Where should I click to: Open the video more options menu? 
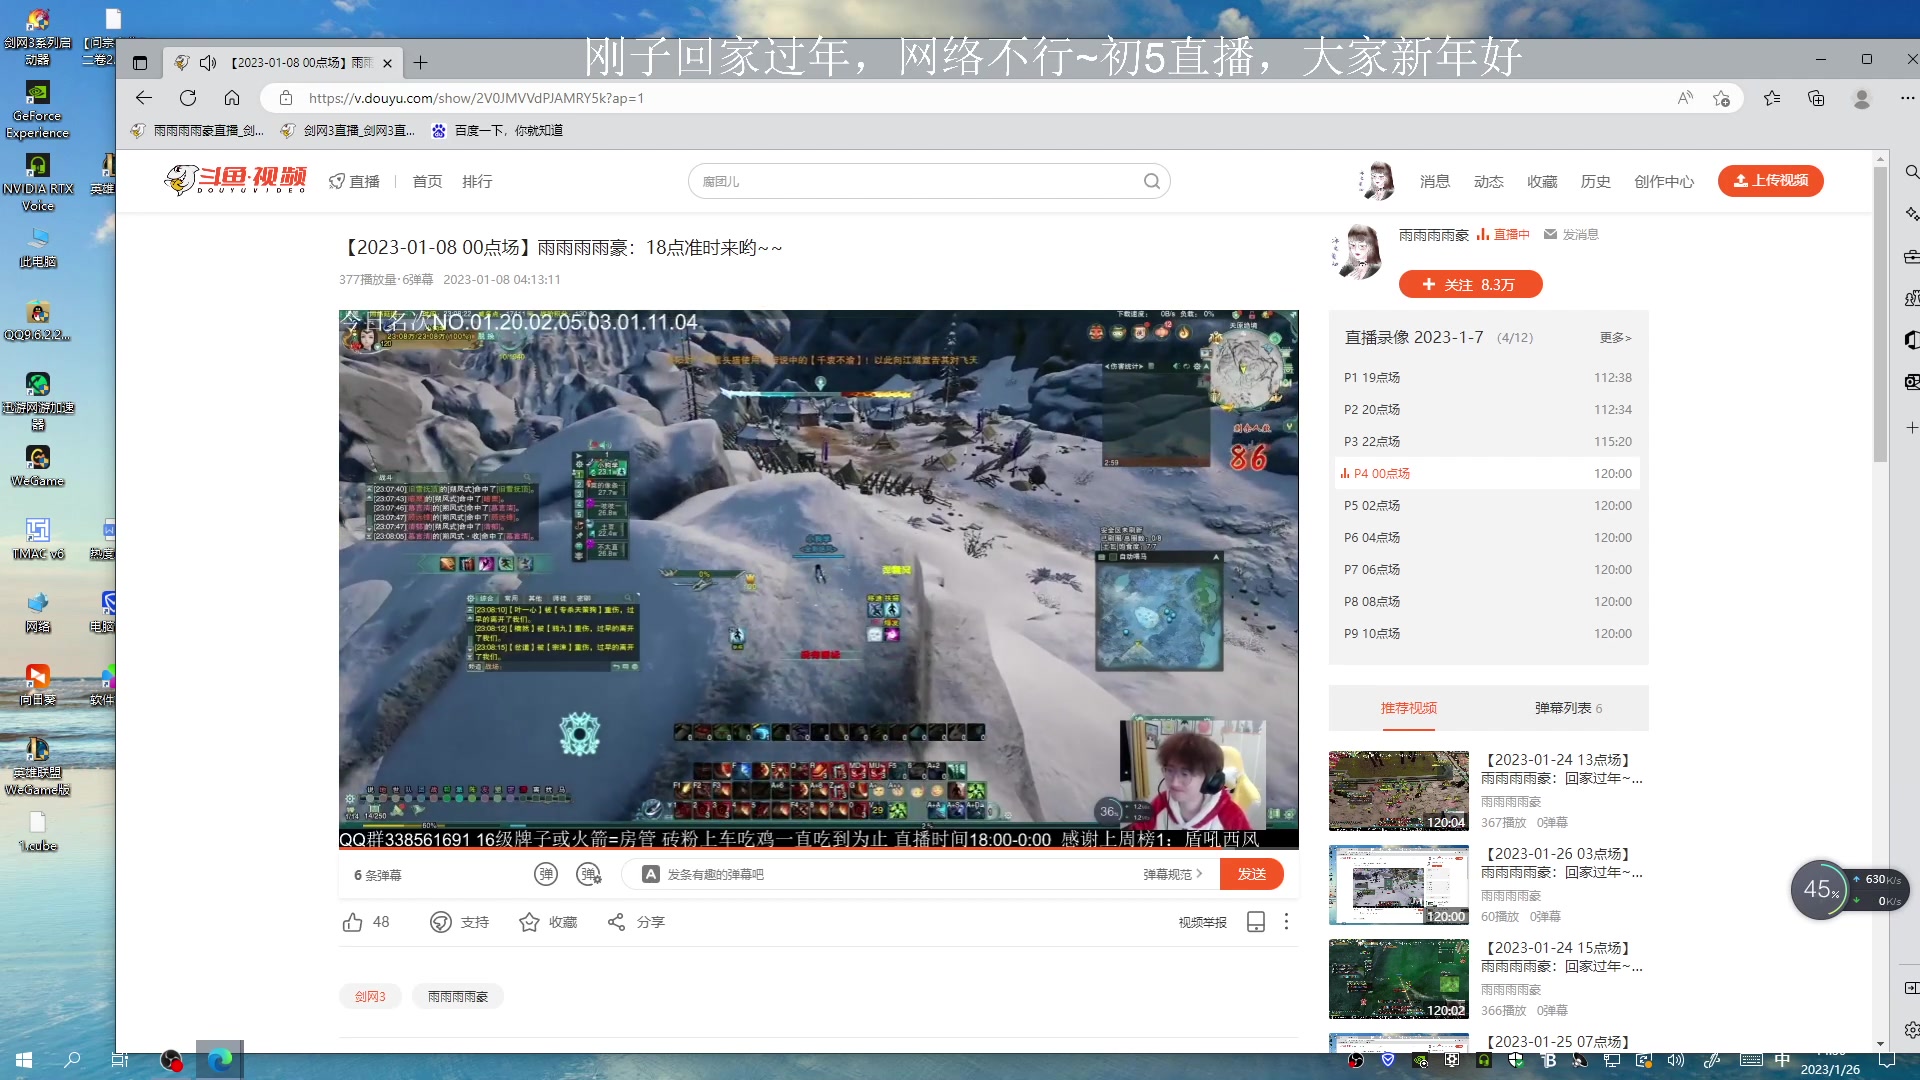tap(1287, 922)
